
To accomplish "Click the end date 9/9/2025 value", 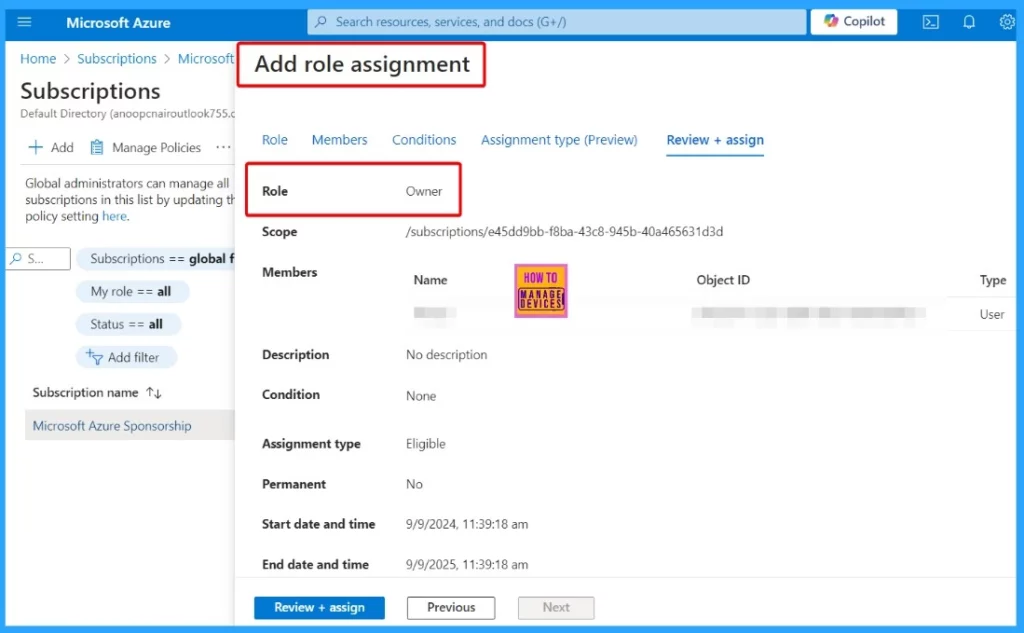I will click(x=467, y=564).
